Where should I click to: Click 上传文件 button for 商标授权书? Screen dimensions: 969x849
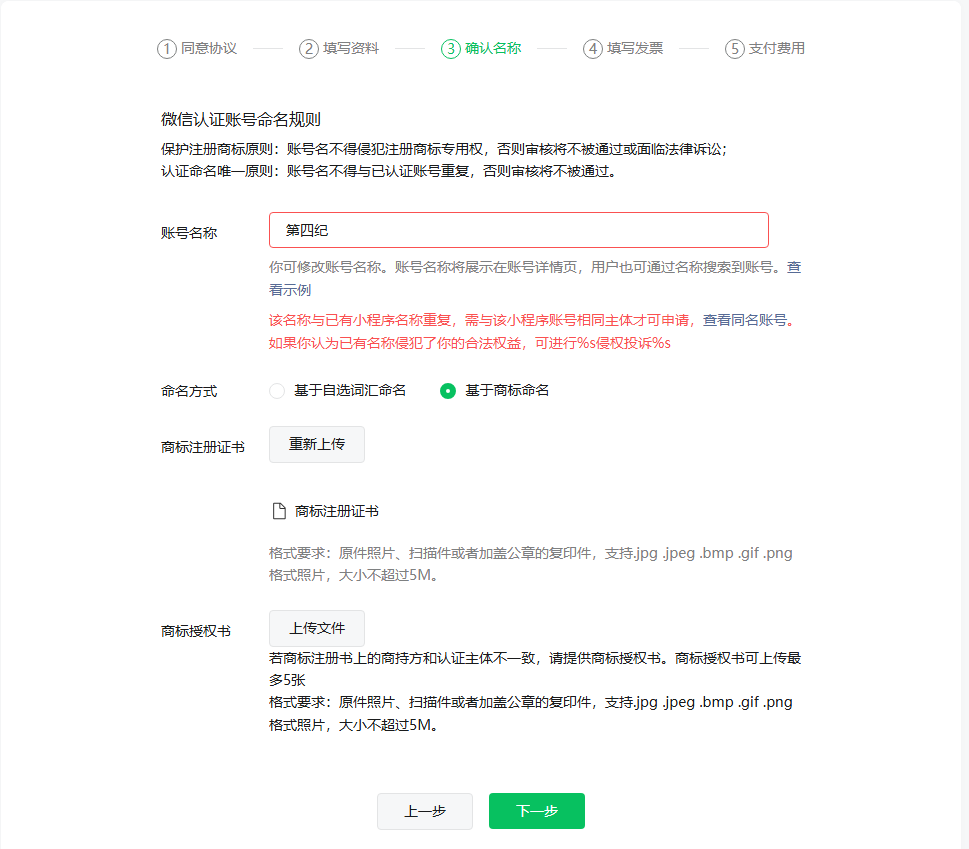pos(316,628)
